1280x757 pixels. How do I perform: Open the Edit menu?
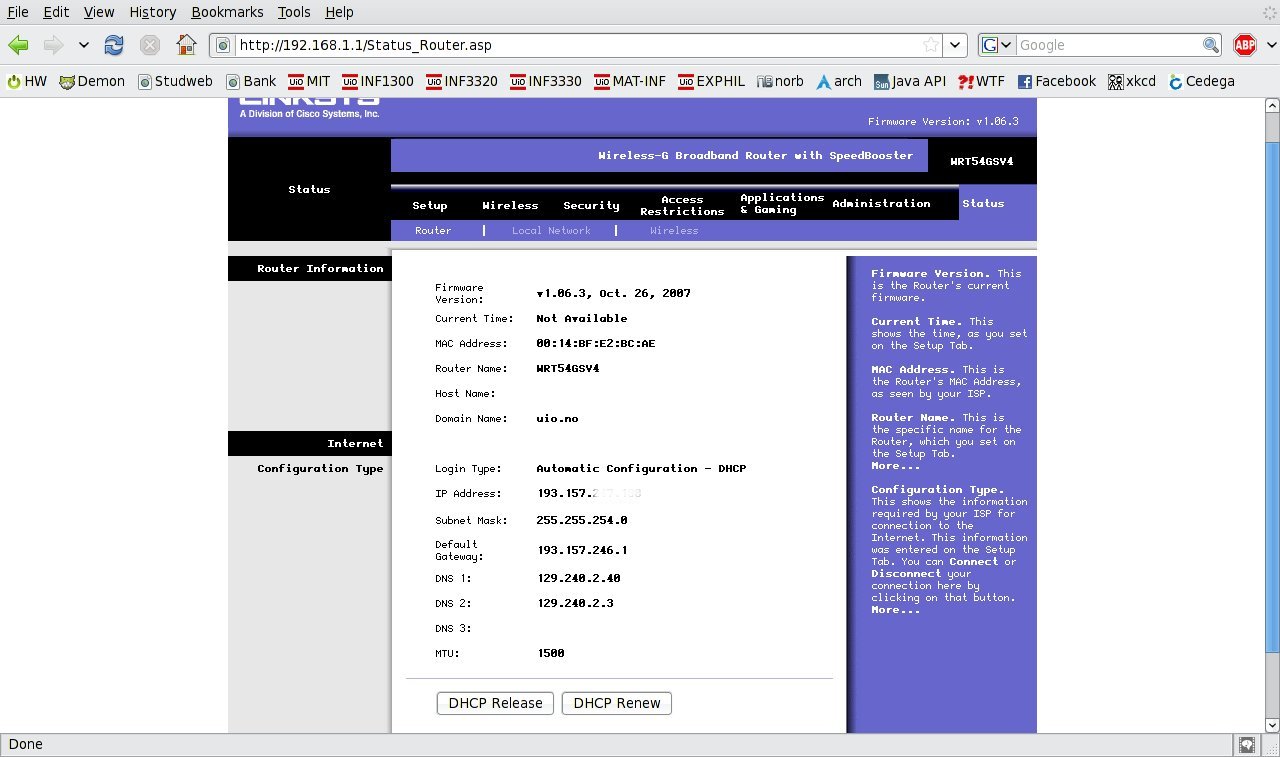[56, 12]
